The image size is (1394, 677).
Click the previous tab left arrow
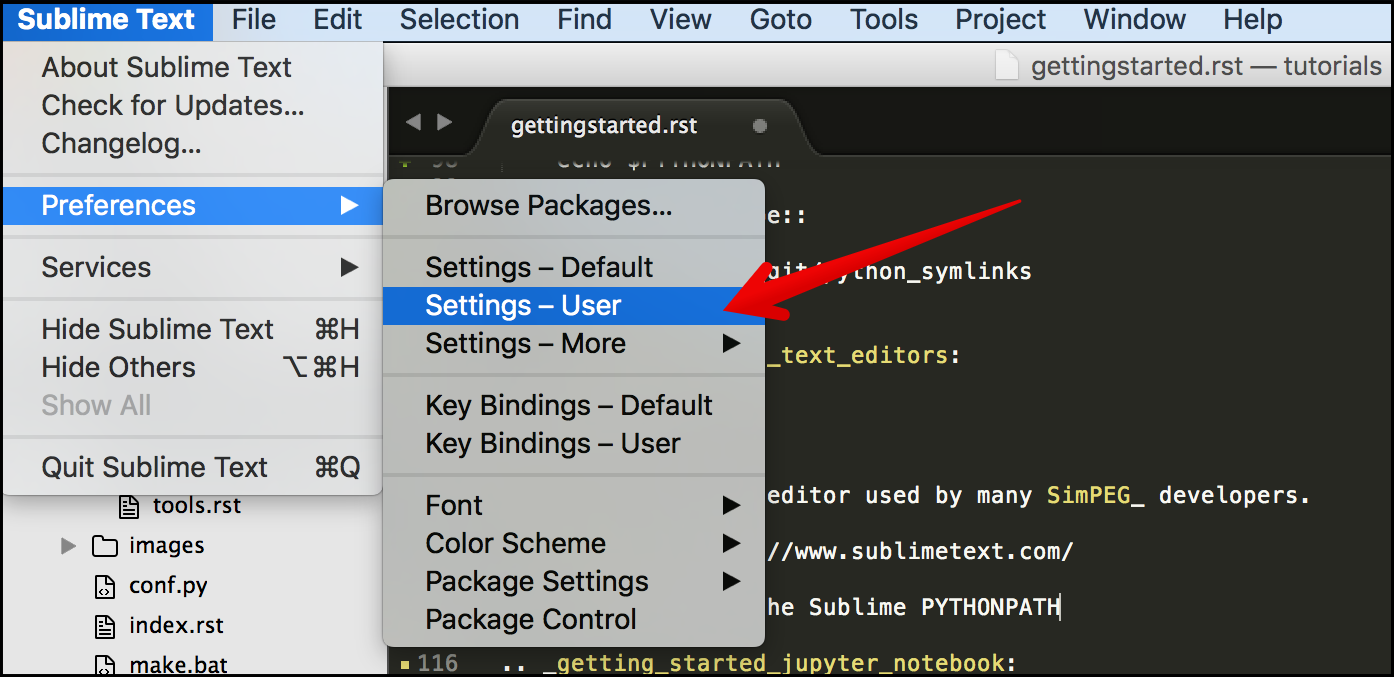(413, 122)
